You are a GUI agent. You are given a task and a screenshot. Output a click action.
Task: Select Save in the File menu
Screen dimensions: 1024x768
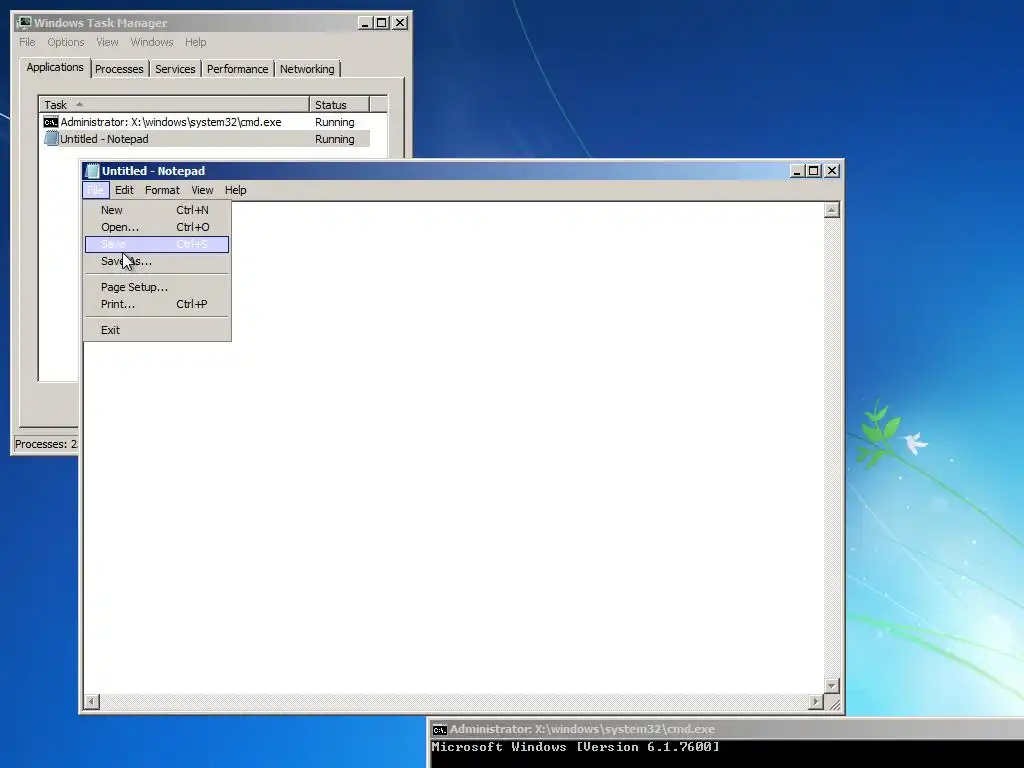[x=157, y=244]
